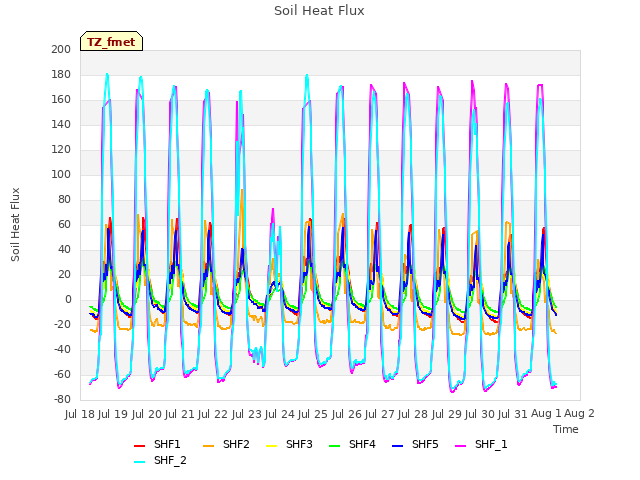Click the cyan SHF_2 legend swatch
The height and width of the screenshot is (480, 640).
[140, 462]
